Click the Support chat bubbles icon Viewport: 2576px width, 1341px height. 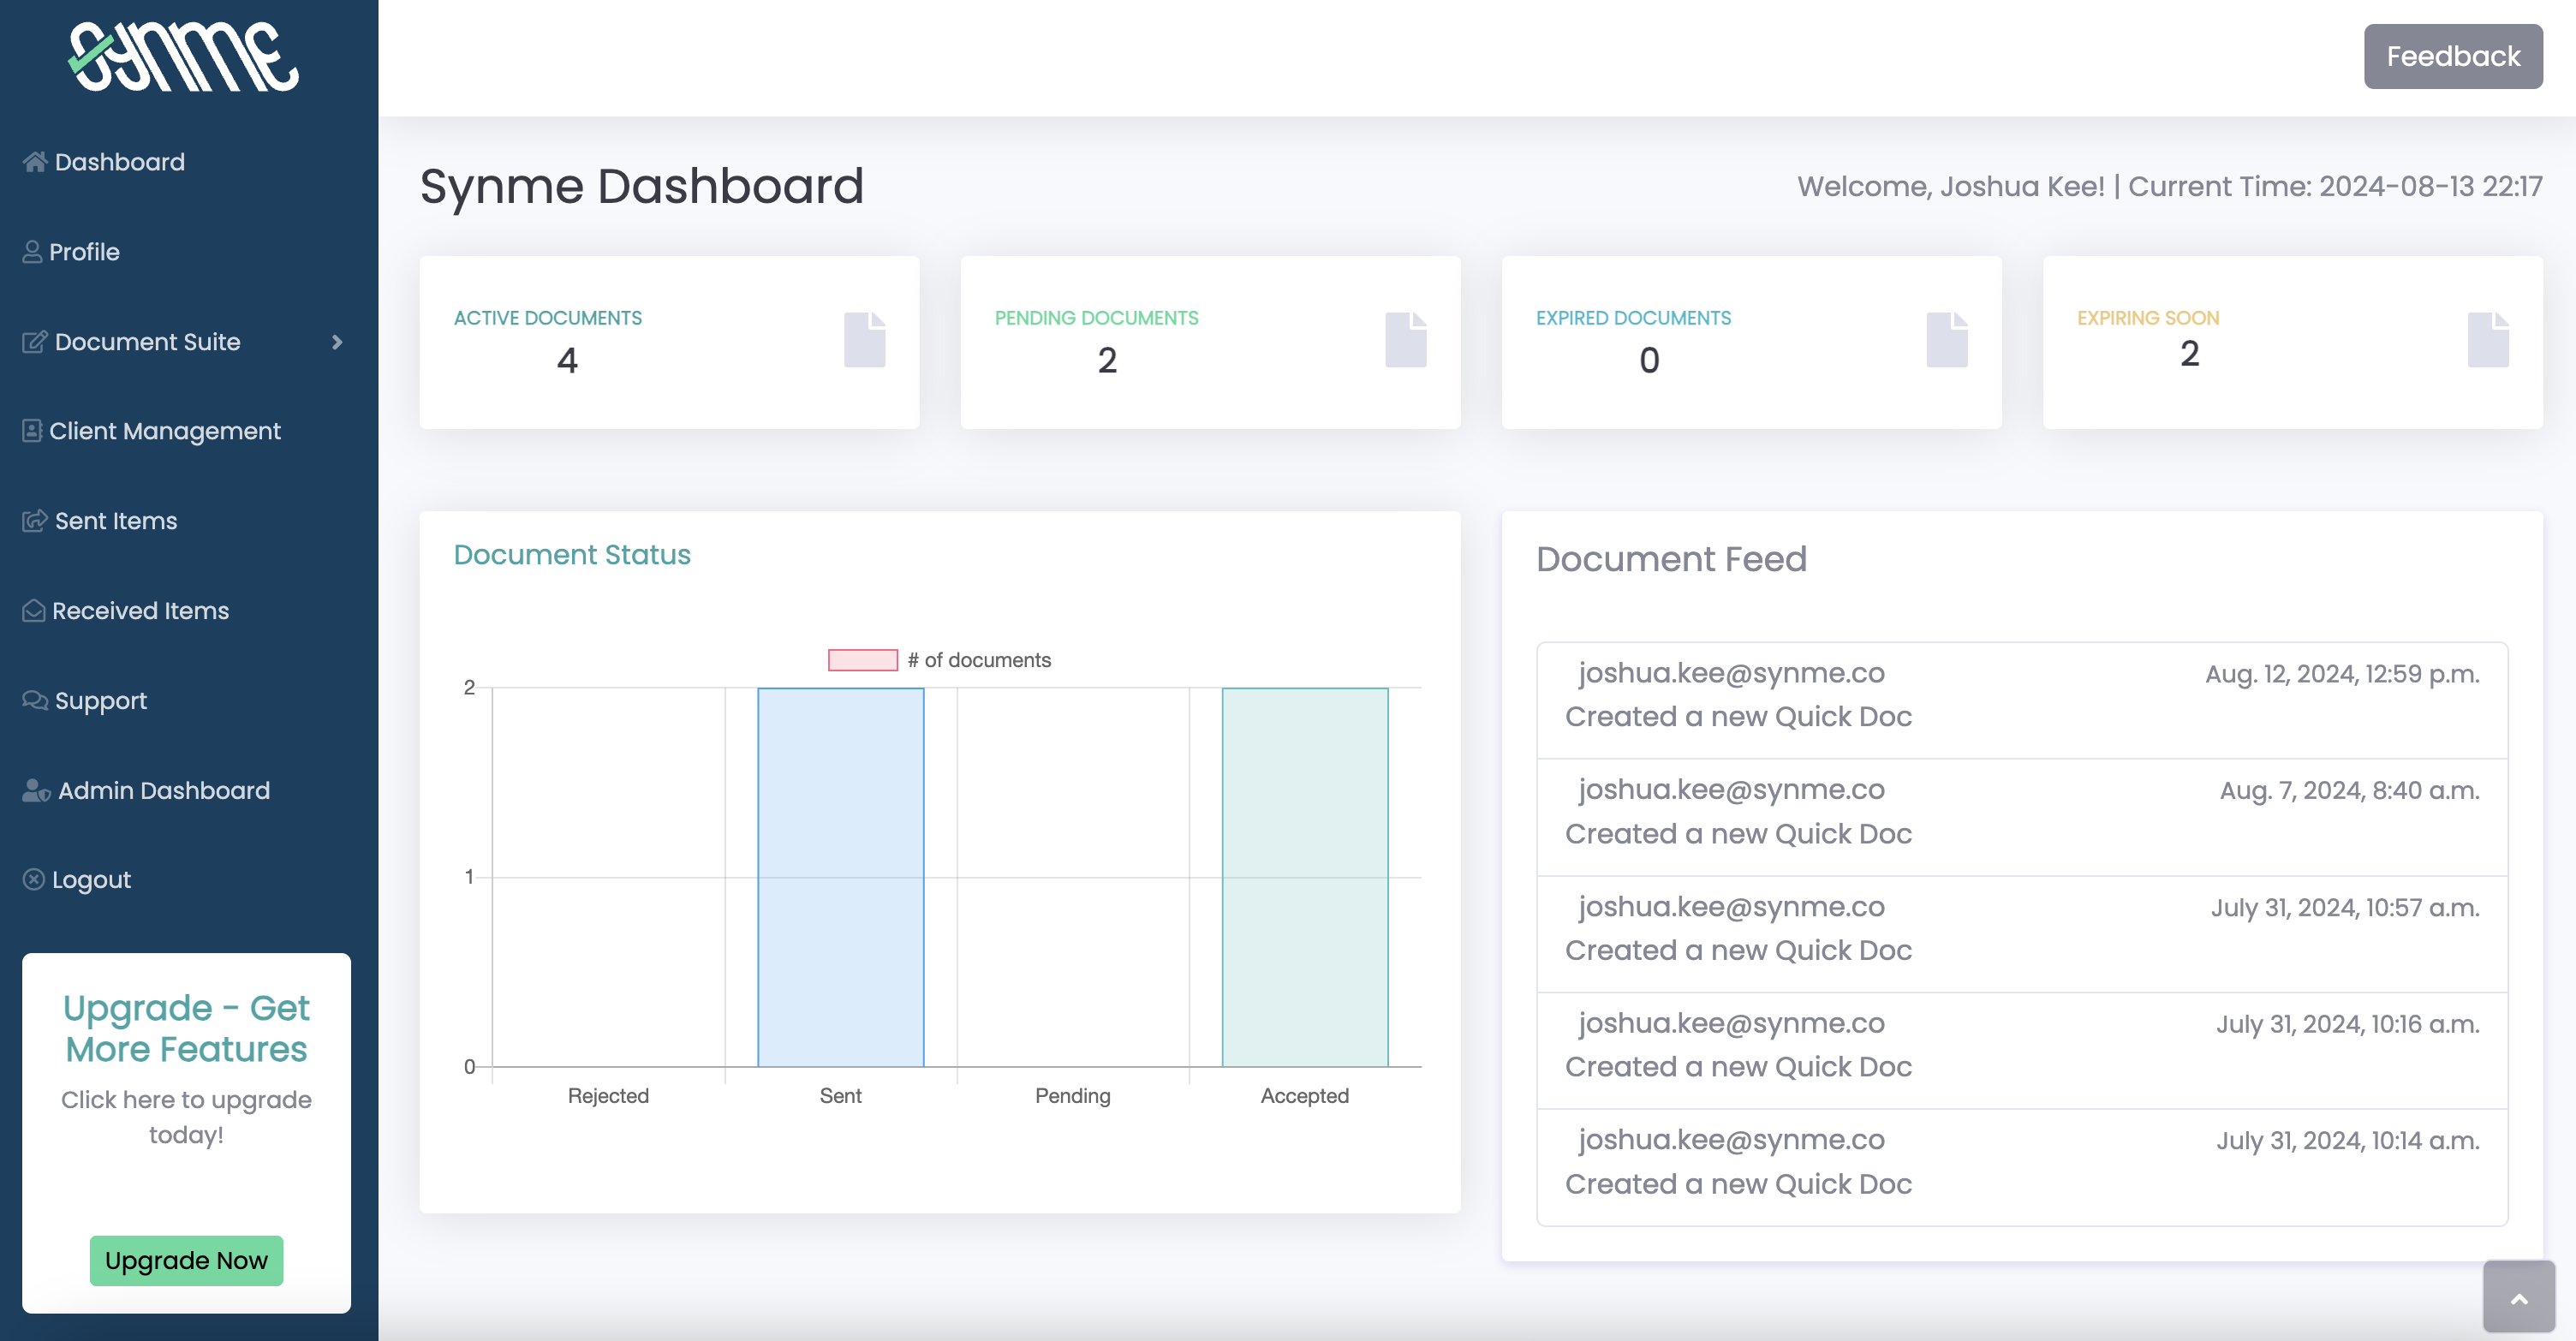[35, 701]
